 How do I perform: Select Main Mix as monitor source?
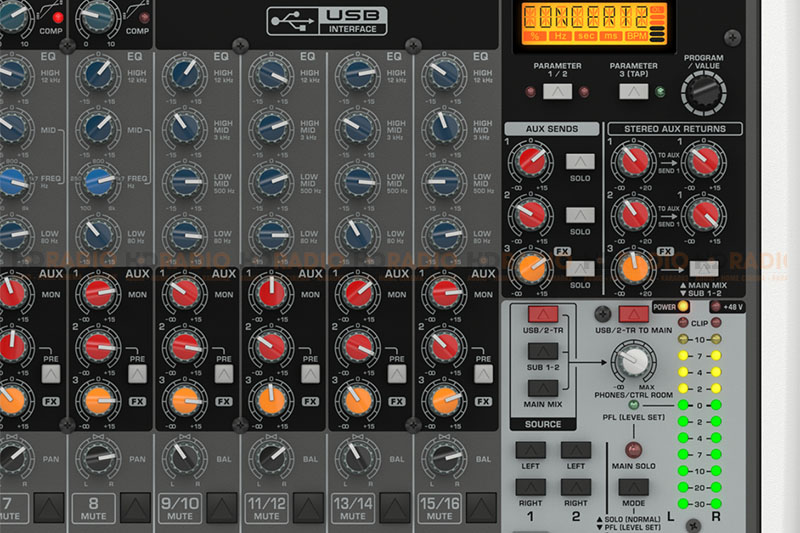[542, 387]
